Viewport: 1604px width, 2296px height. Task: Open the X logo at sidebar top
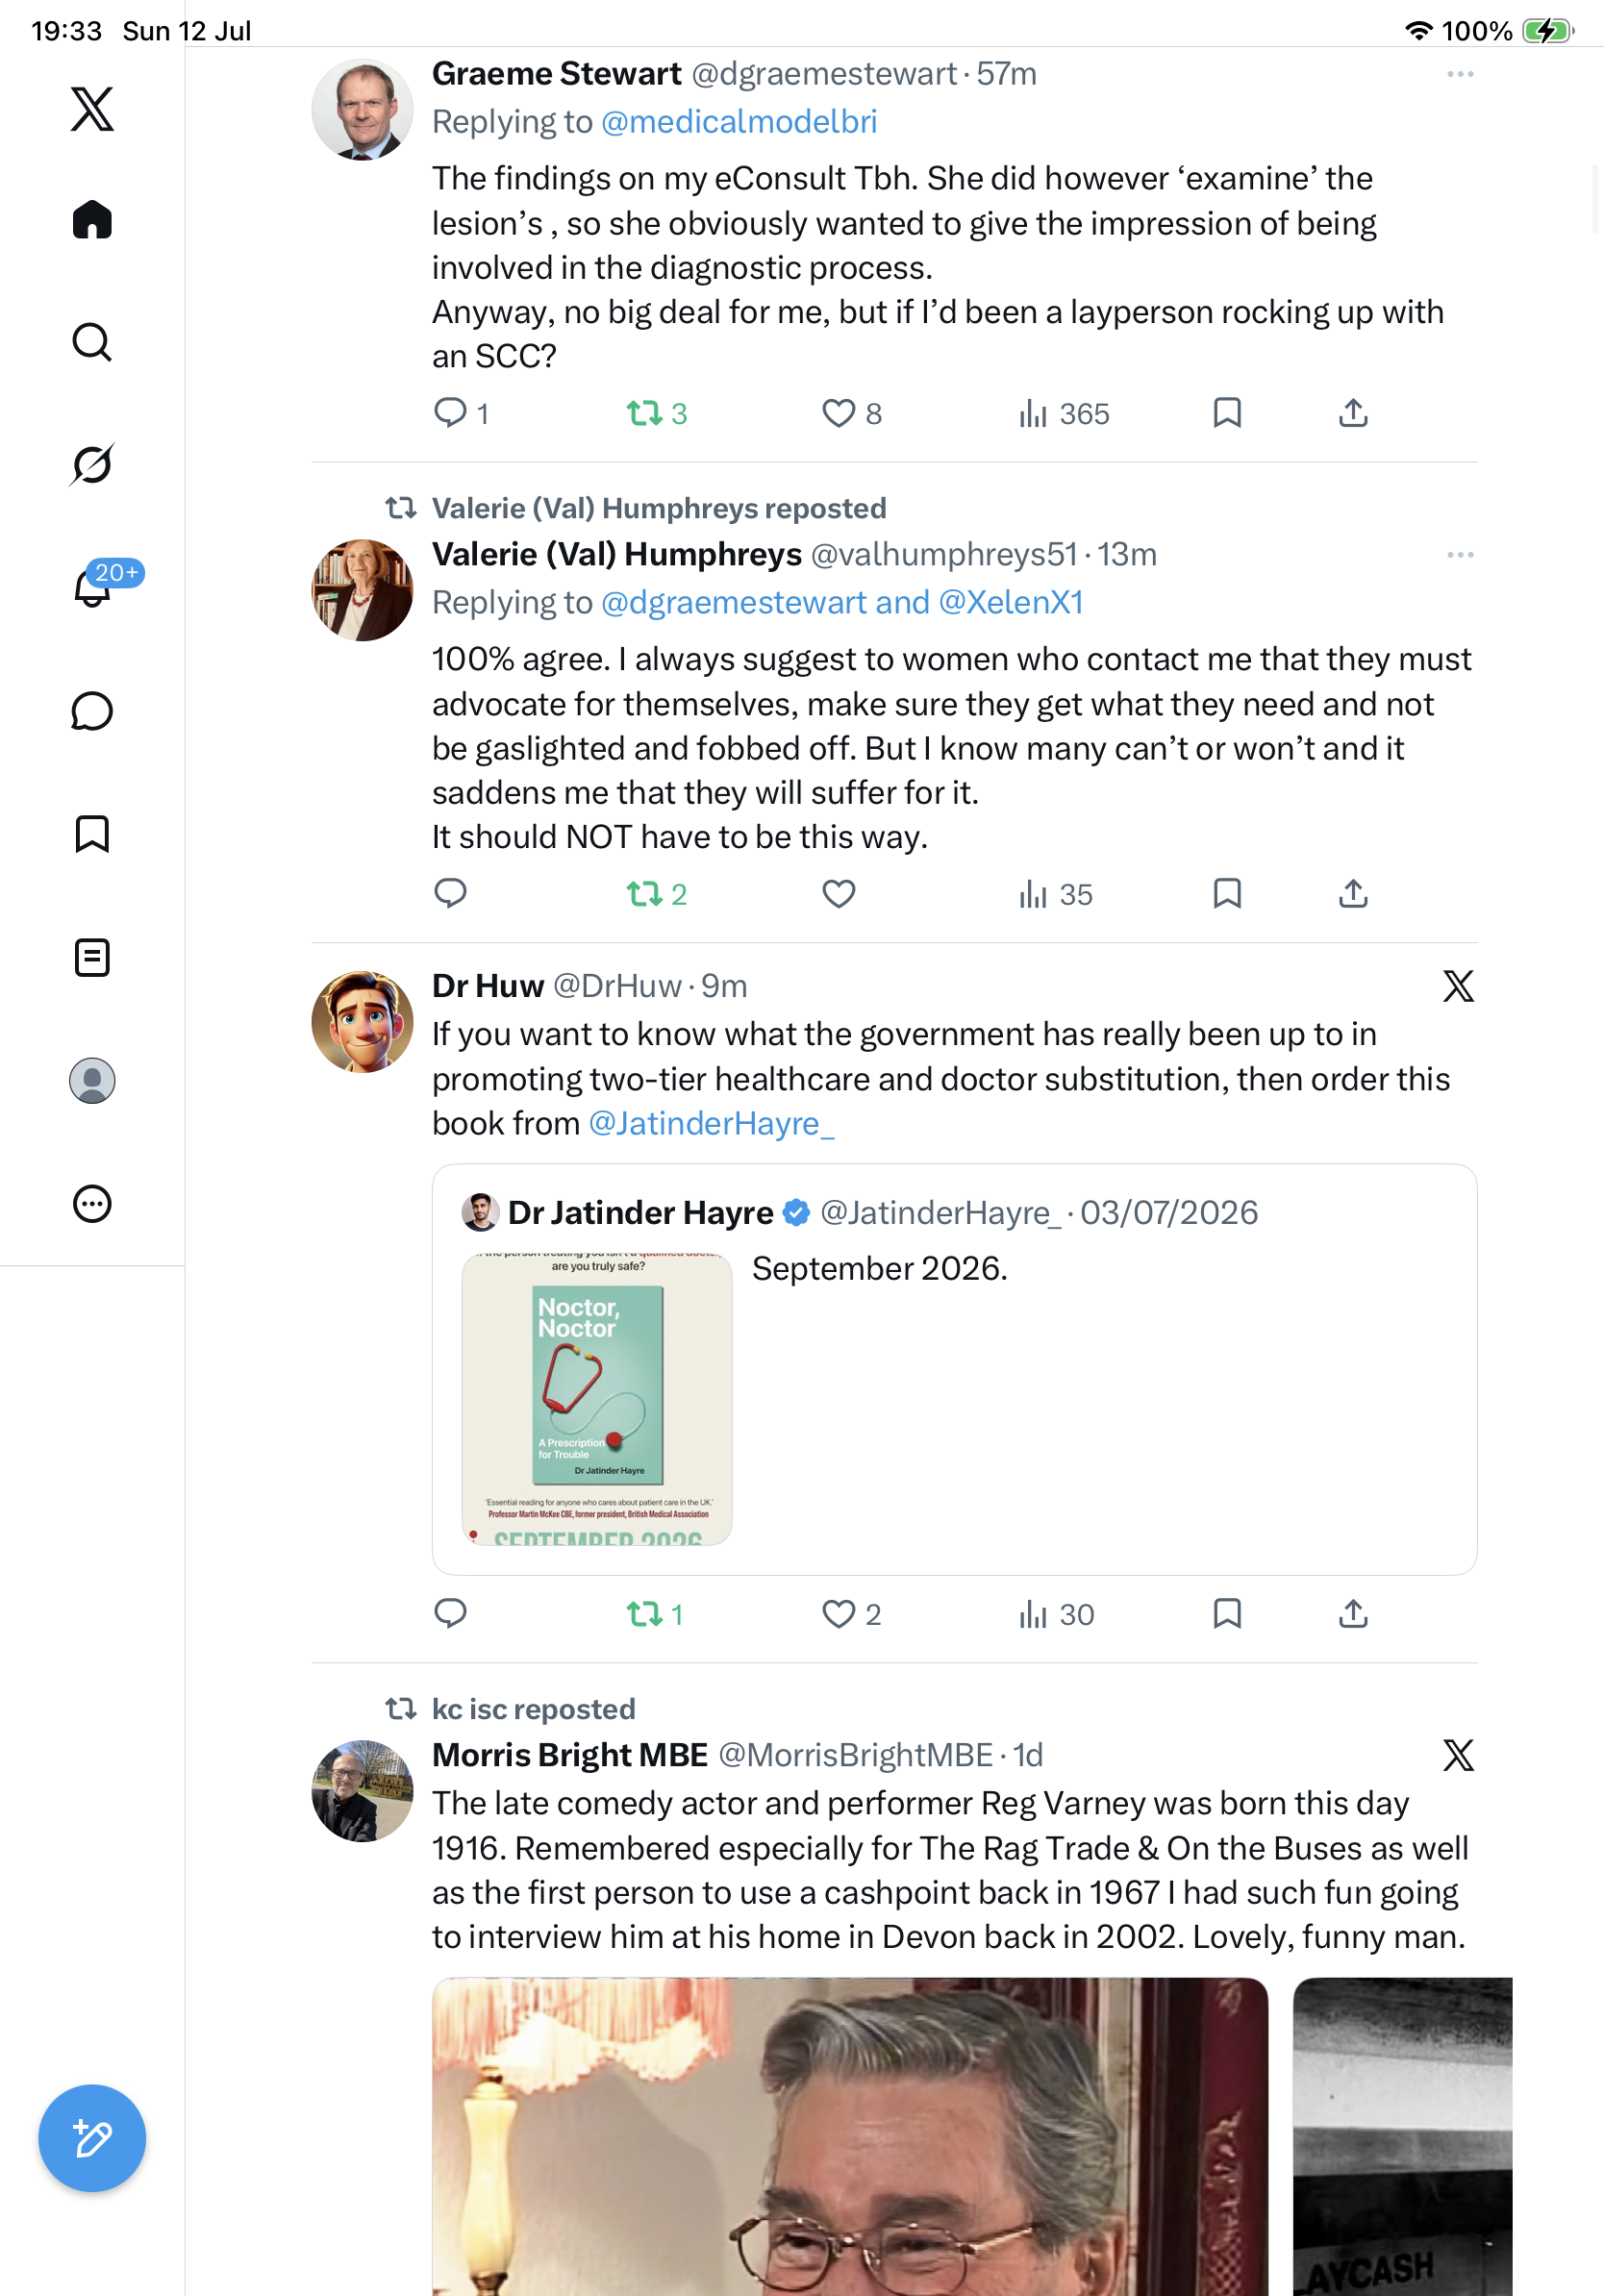92,108
